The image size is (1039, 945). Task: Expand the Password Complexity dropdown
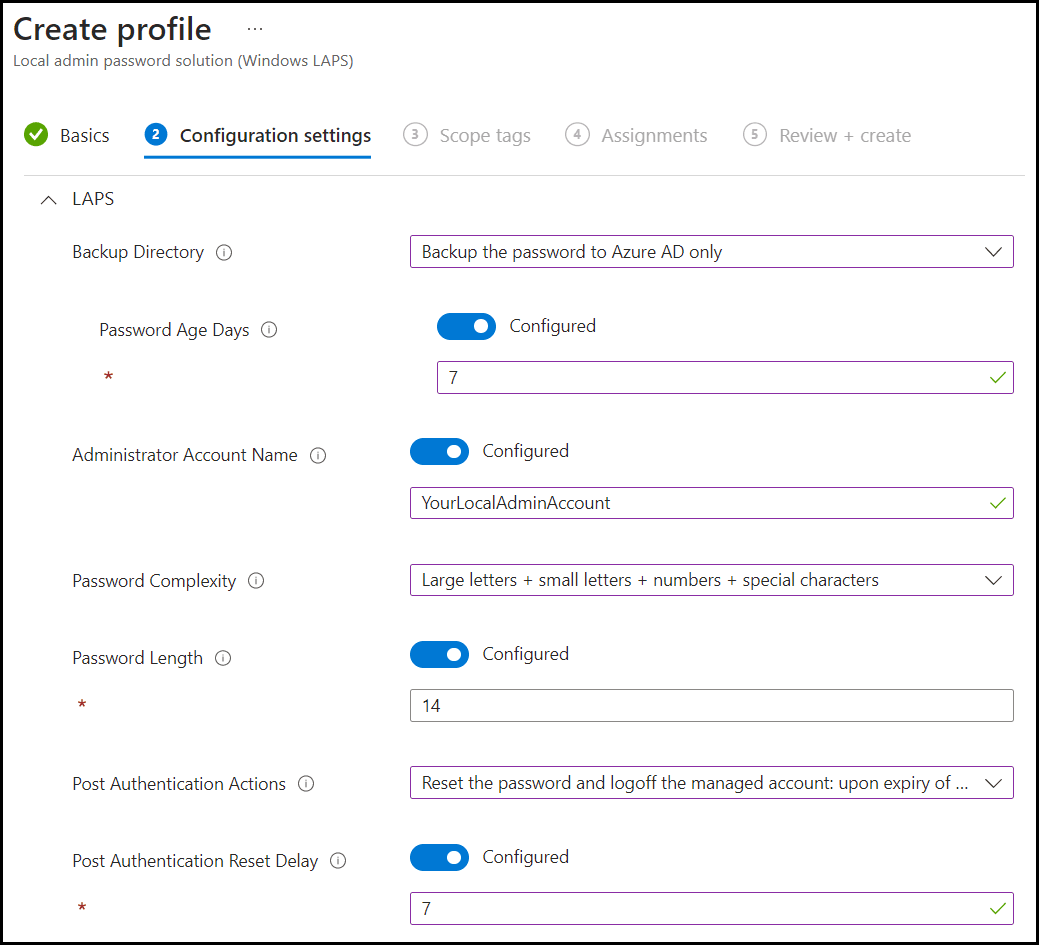click(711, 580)
